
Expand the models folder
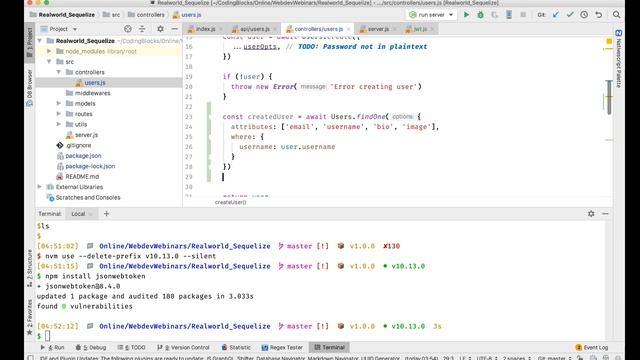point(59,104)
